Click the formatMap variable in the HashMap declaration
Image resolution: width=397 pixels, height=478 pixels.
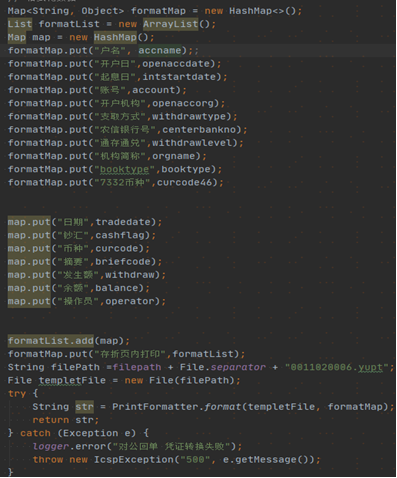(x=158, y=11)
